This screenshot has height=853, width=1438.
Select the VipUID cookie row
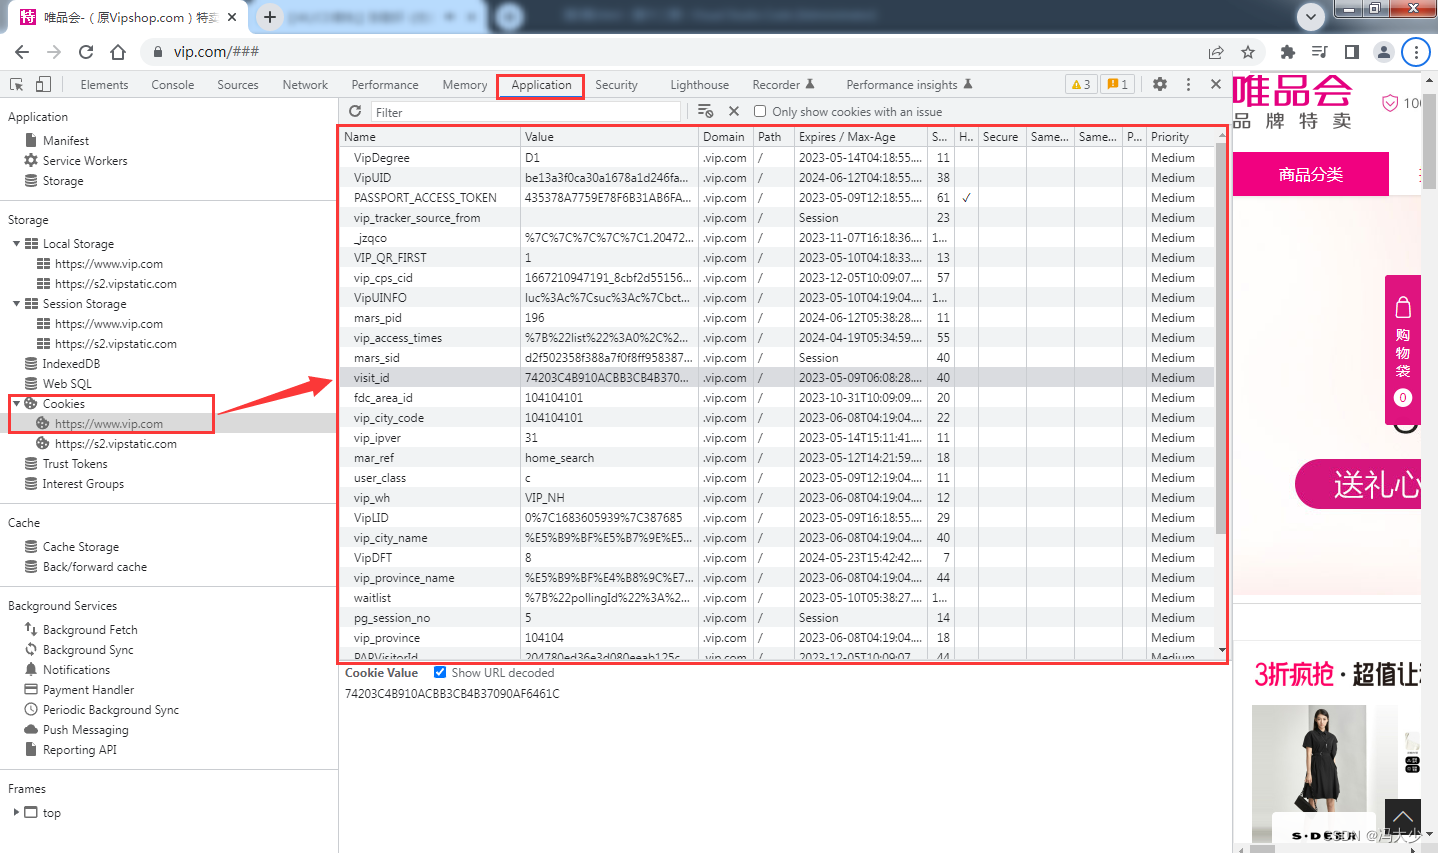point(777,177)
